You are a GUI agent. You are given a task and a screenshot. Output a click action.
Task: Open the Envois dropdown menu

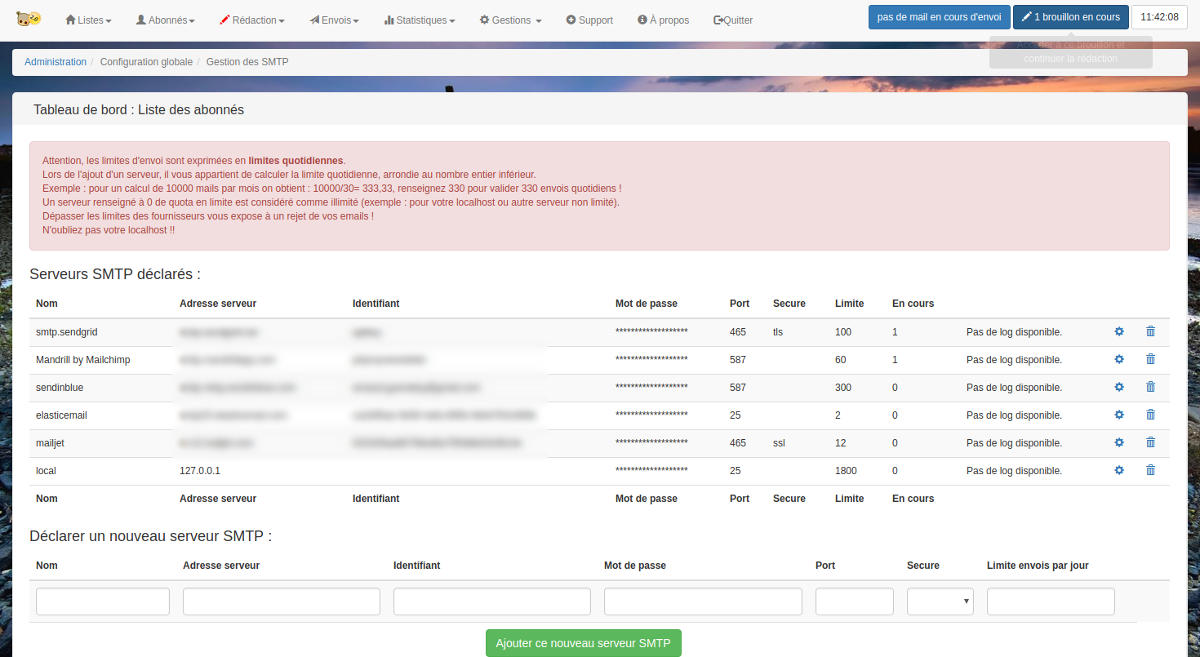coord(334,19)
